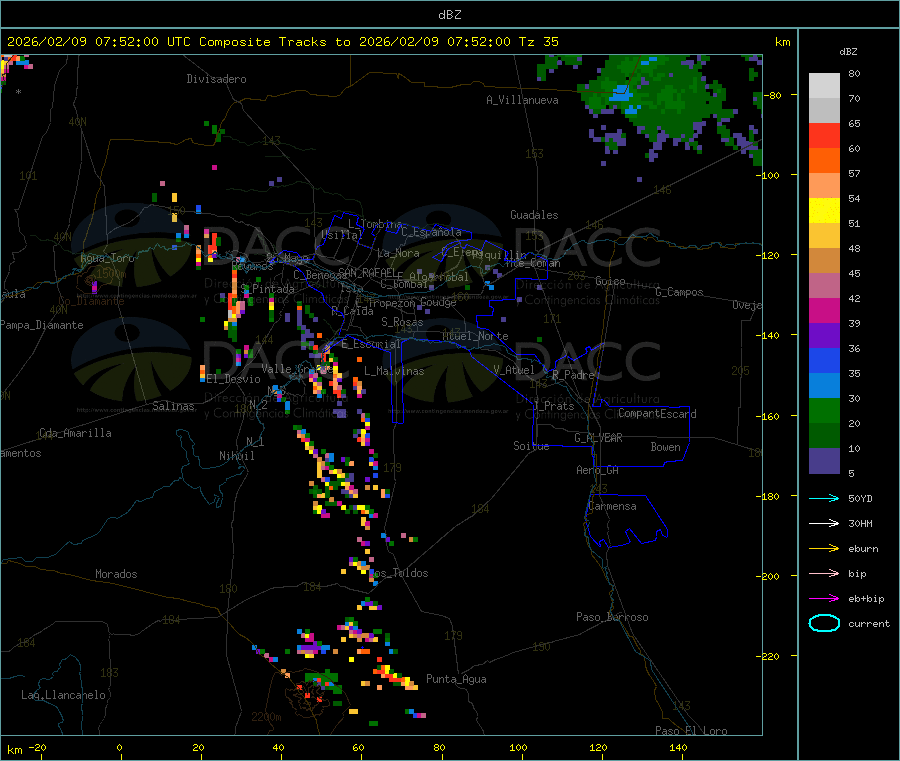Click the white 80 dBZ color swatch
900x761 pixels.
pyautogui.click(x=824, y=86)
